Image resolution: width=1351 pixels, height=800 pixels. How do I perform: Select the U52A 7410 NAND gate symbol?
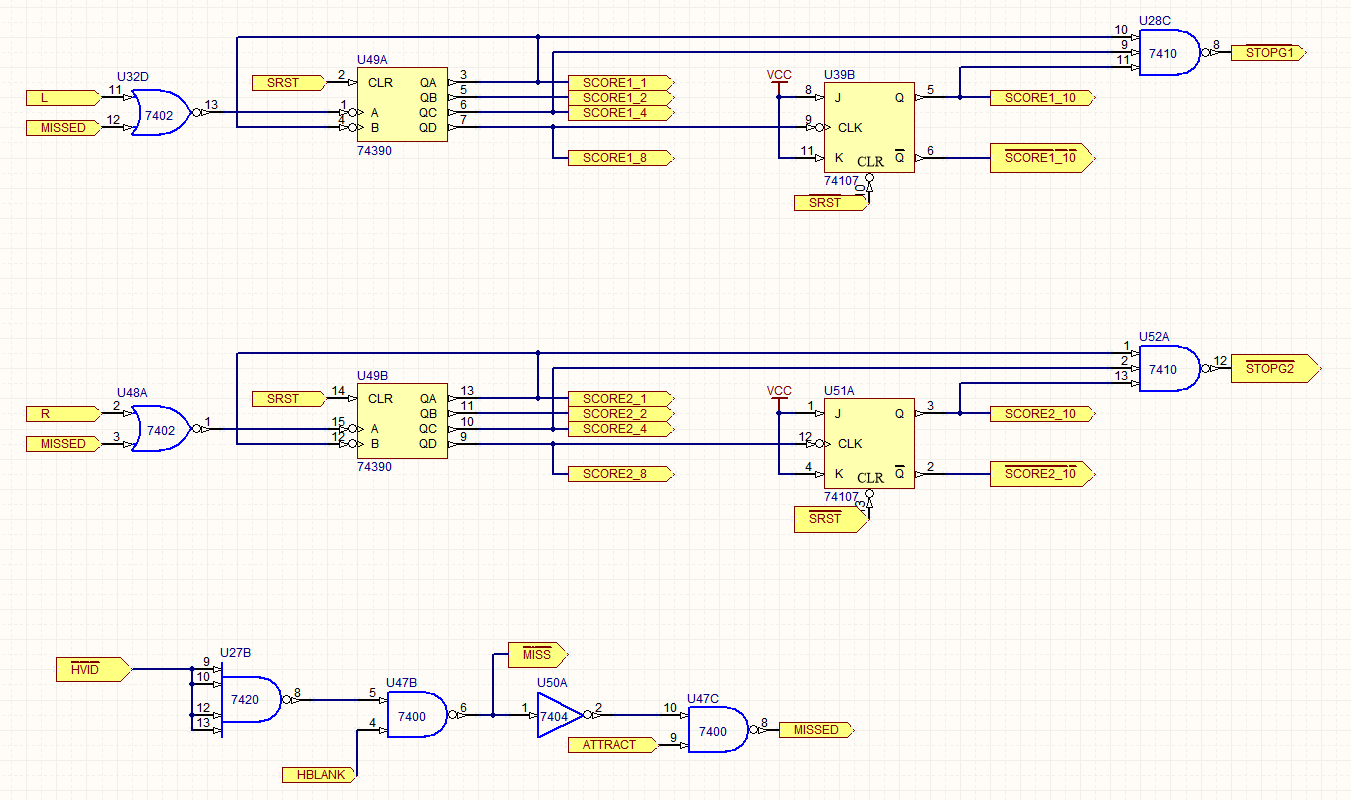(x=1169, y=369)
